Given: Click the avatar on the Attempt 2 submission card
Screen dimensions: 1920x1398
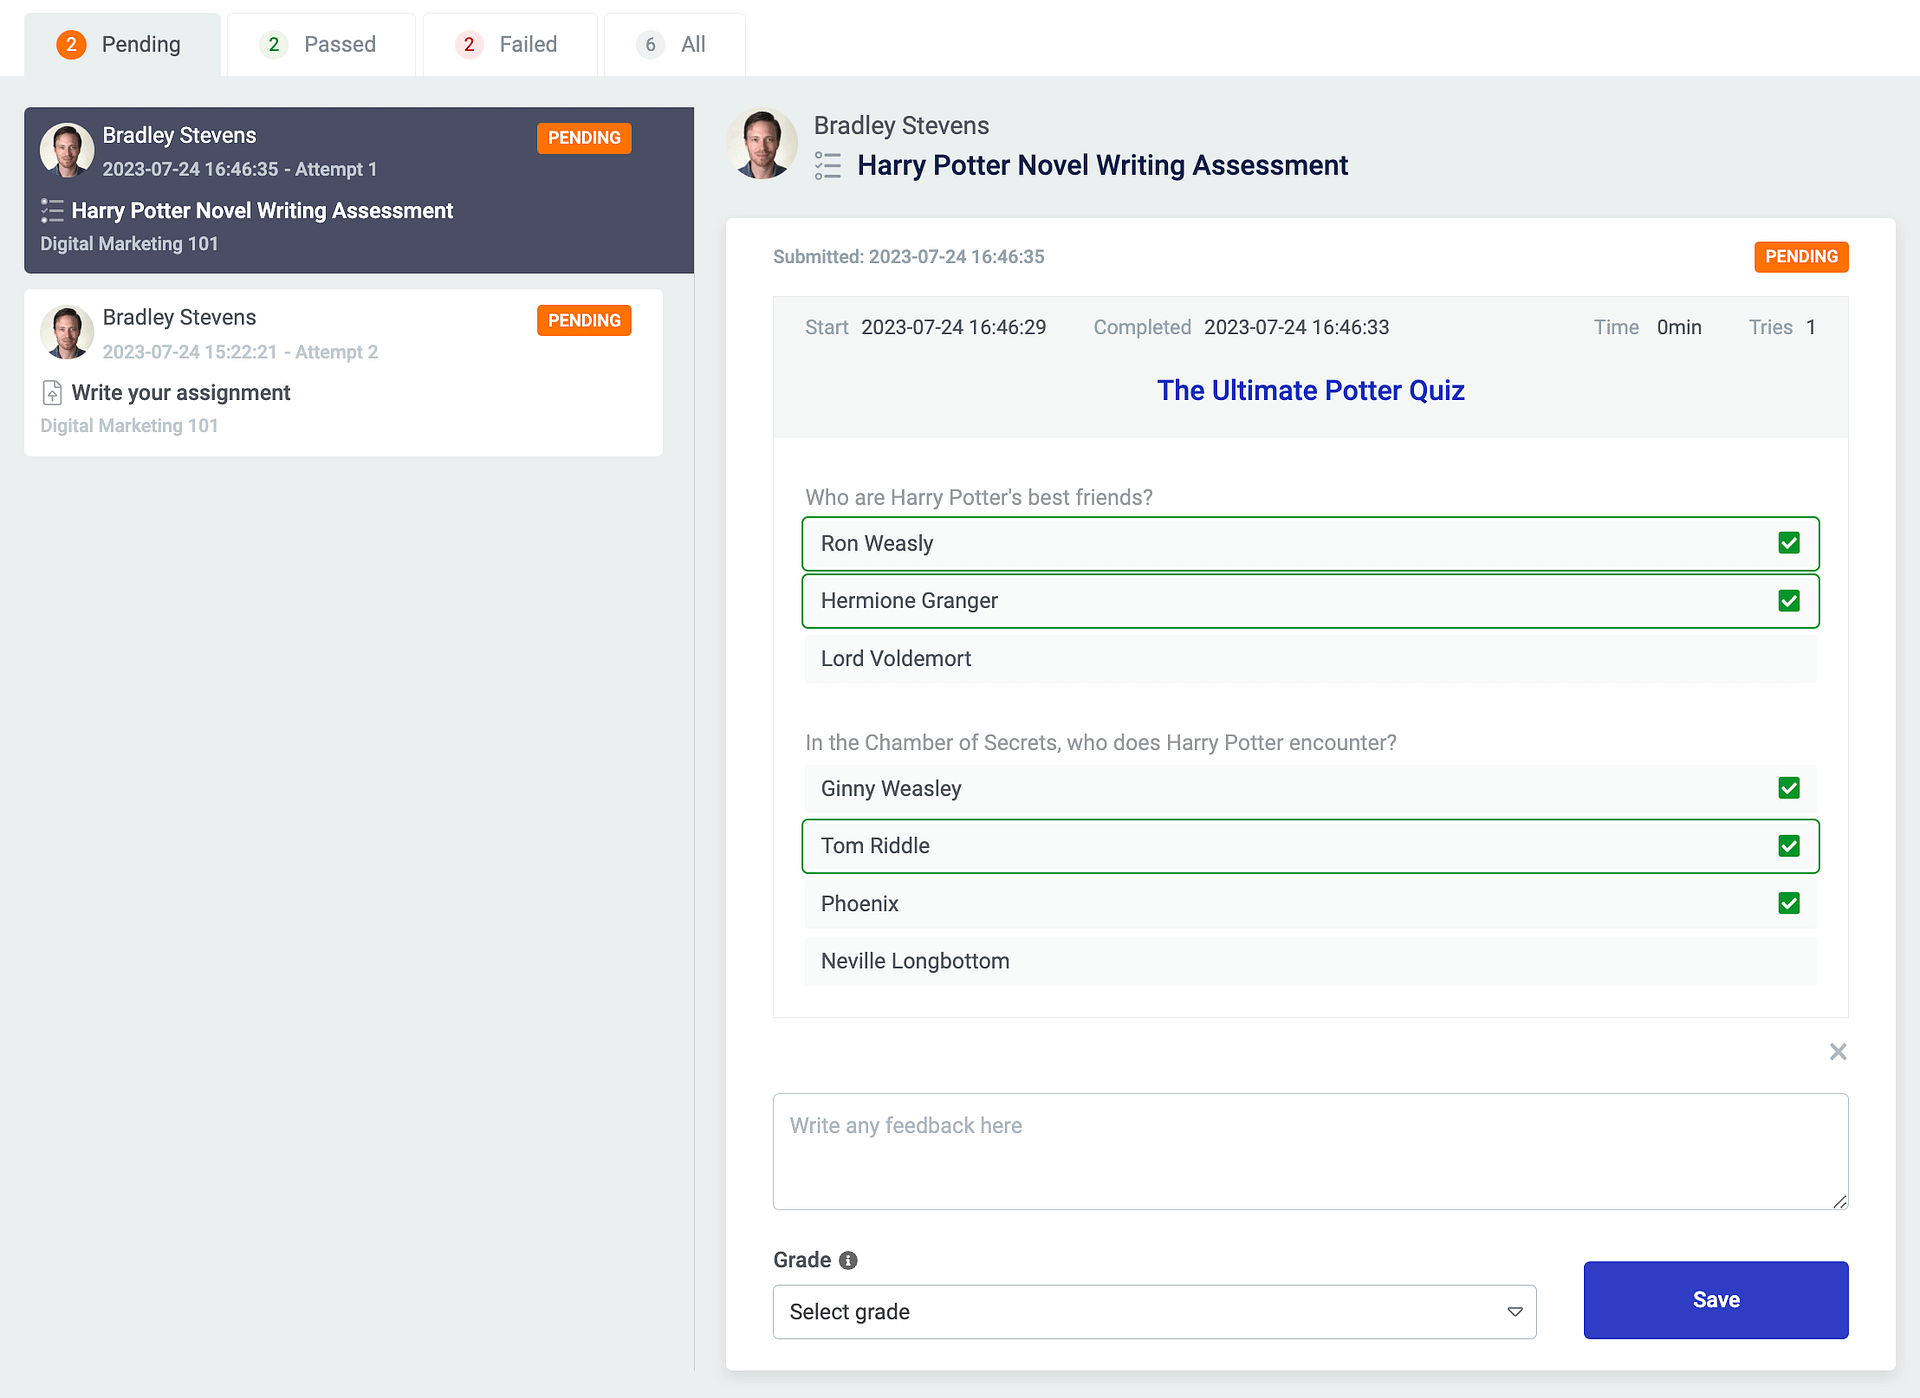Looking at the screenshot, I should [66, 332].
